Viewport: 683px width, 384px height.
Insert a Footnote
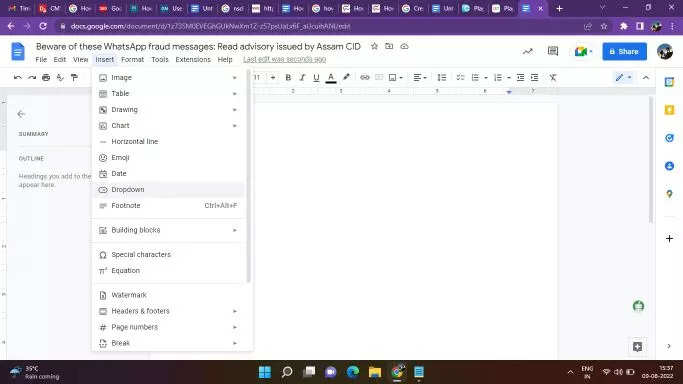point(169,205)
